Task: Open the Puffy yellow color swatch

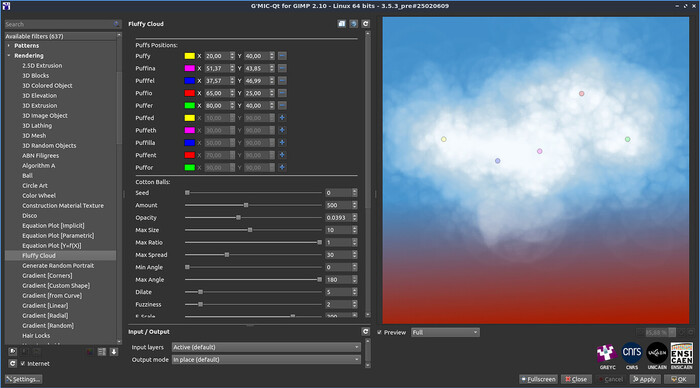Action: 190,56
